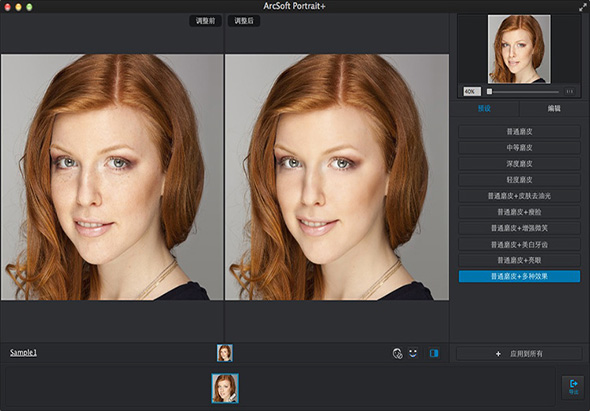
Task: Click the navigator preview thumbnail at top right
Action: click(x=519, y=49)
